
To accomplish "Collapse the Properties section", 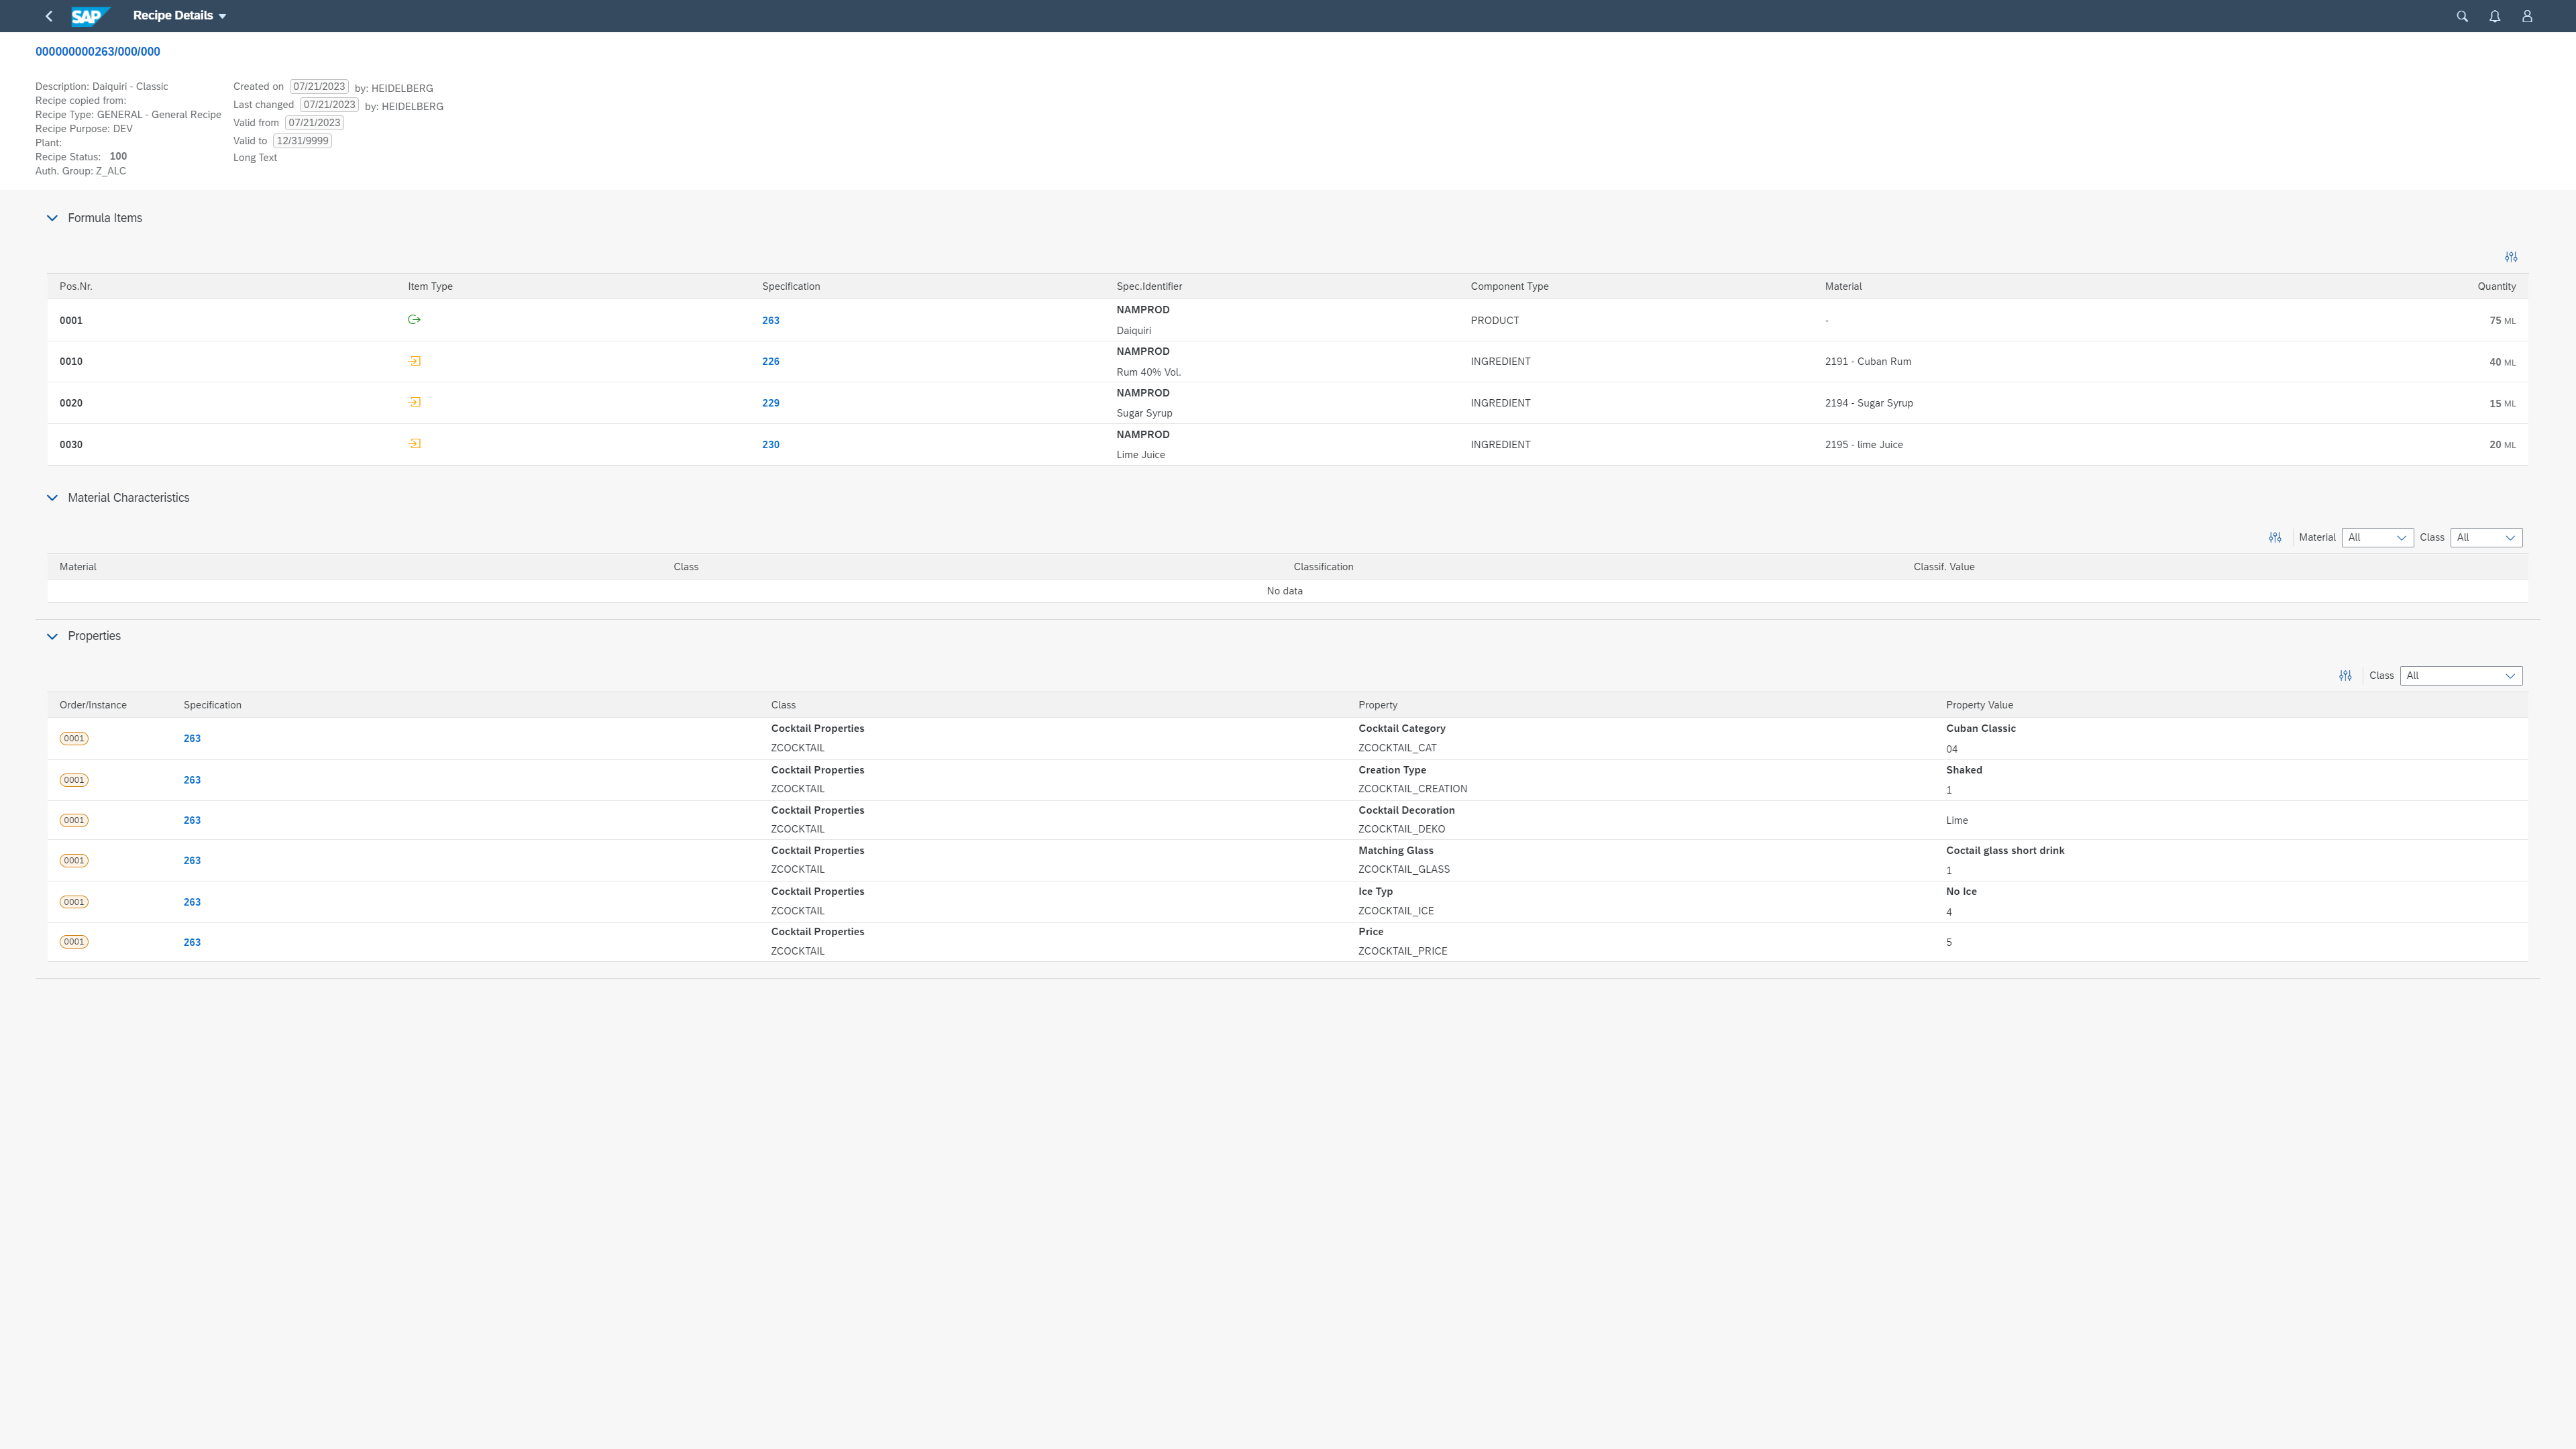I will 52,636.
